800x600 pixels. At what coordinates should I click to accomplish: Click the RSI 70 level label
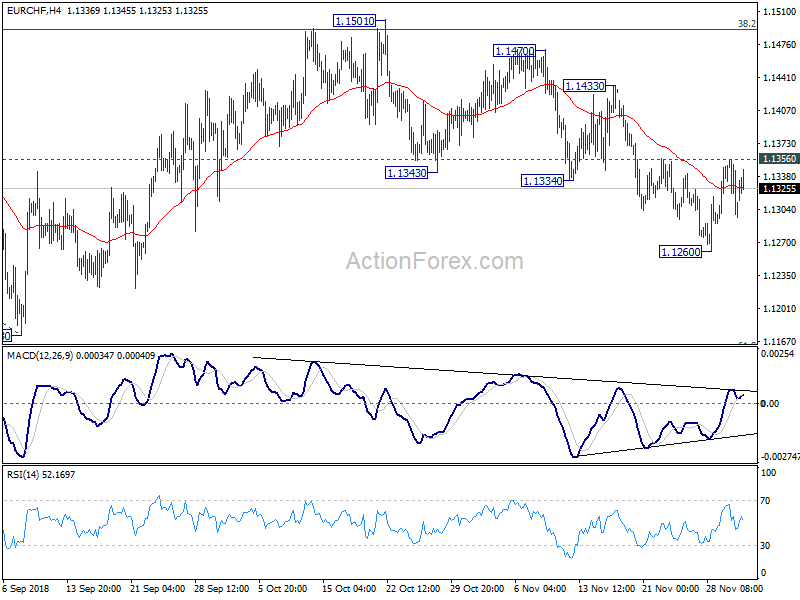pos(765,501)
